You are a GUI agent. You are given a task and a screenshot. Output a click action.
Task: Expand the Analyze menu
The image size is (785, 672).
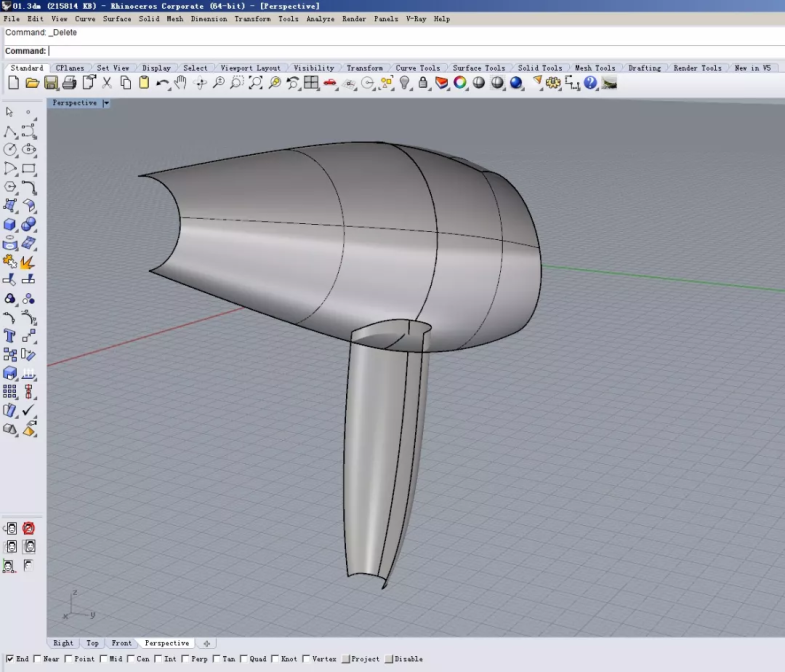coord(320,19)
